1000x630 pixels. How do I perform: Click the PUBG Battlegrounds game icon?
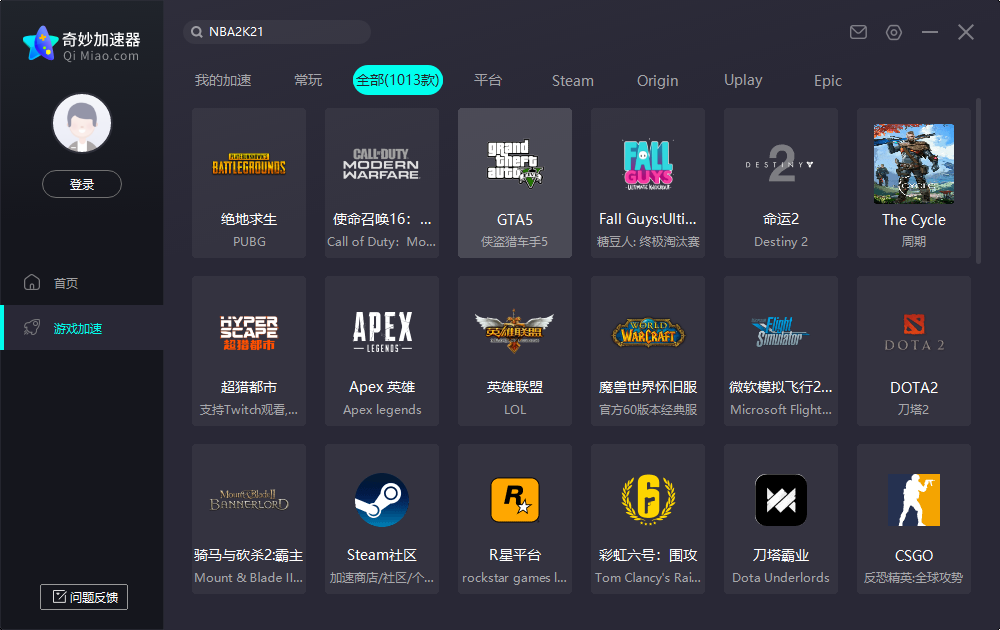pos(249,165)
